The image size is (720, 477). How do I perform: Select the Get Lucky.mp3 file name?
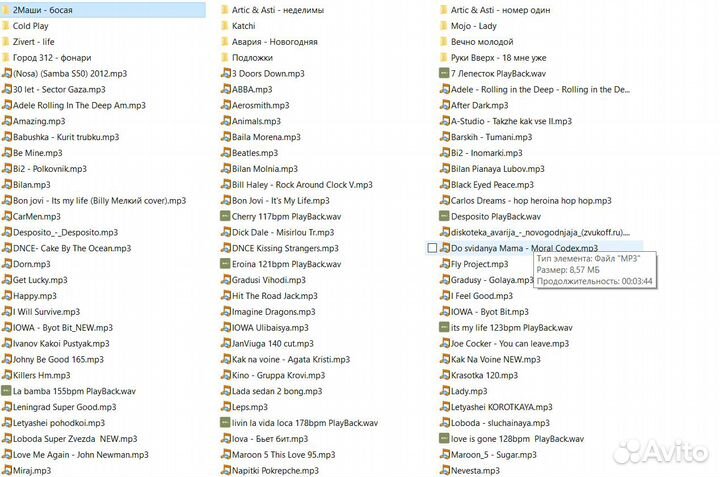pos(40,280)
